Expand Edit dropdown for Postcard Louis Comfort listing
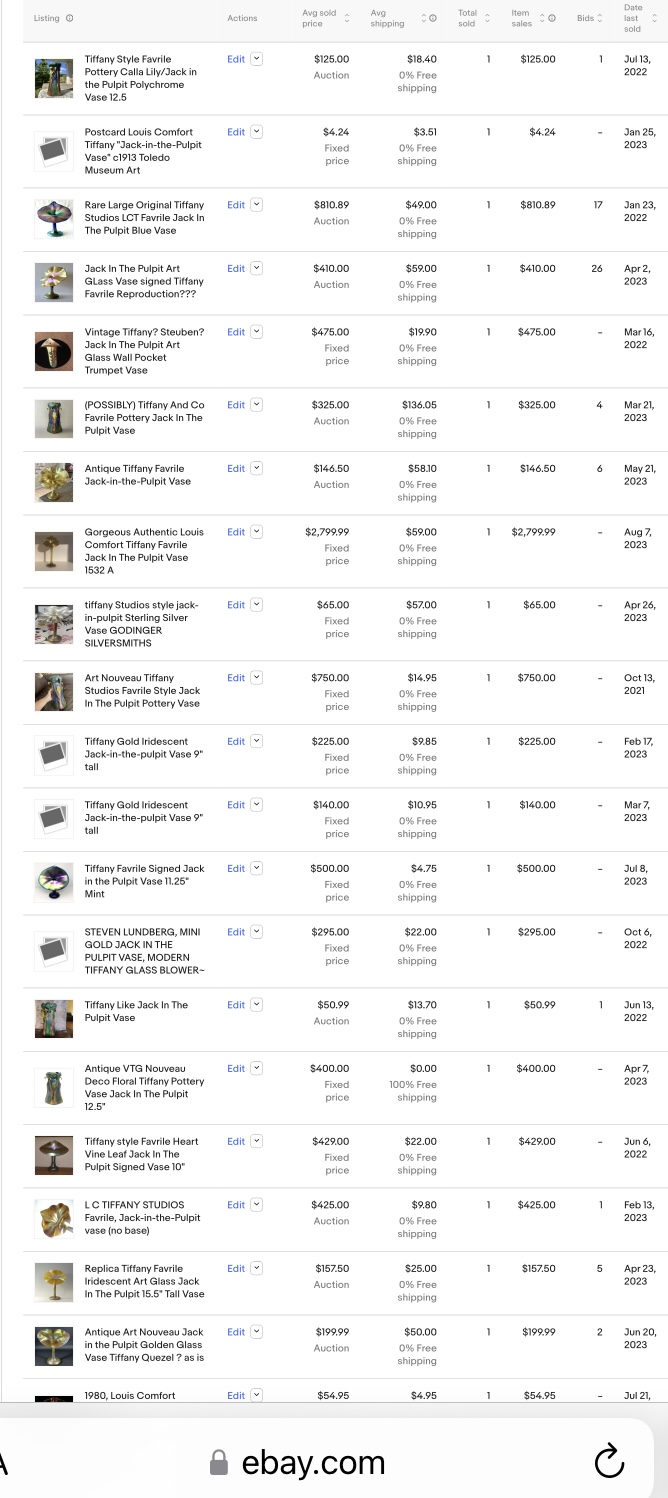The height and width of the screenshot is (1498, 668). [x=257, y=132]
